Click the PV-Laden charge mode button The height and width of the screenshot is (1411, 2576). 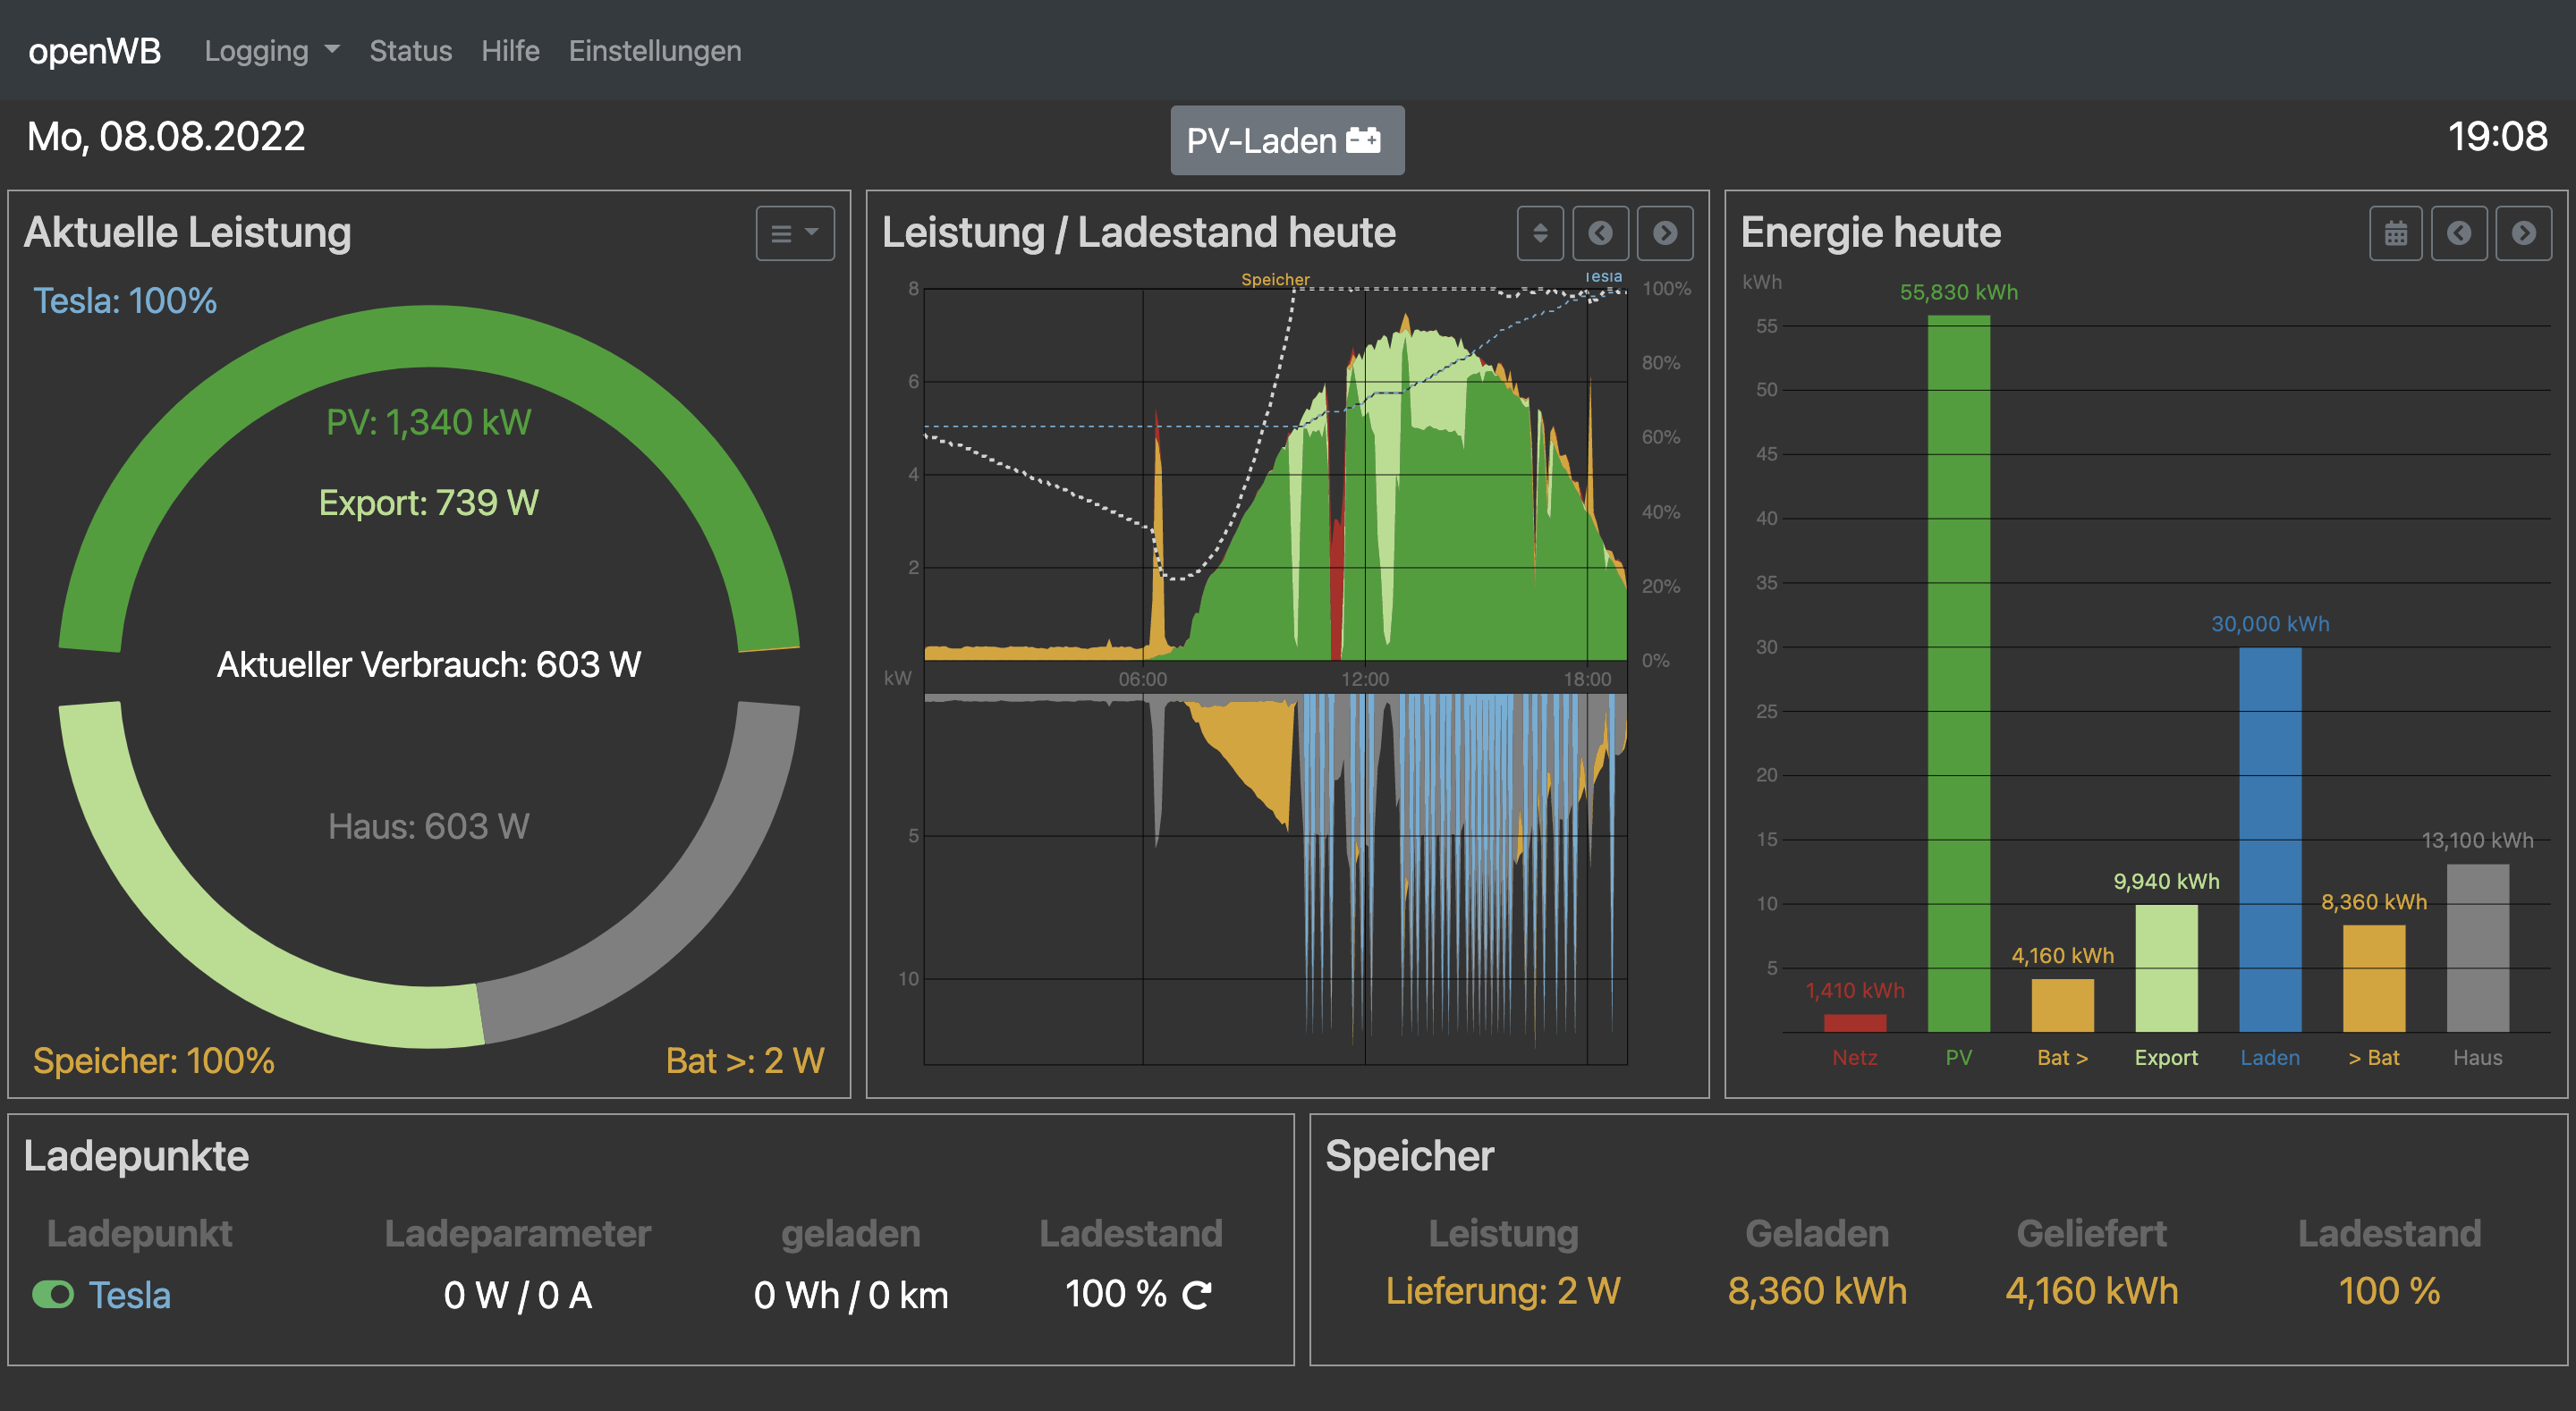[1286, 141]
